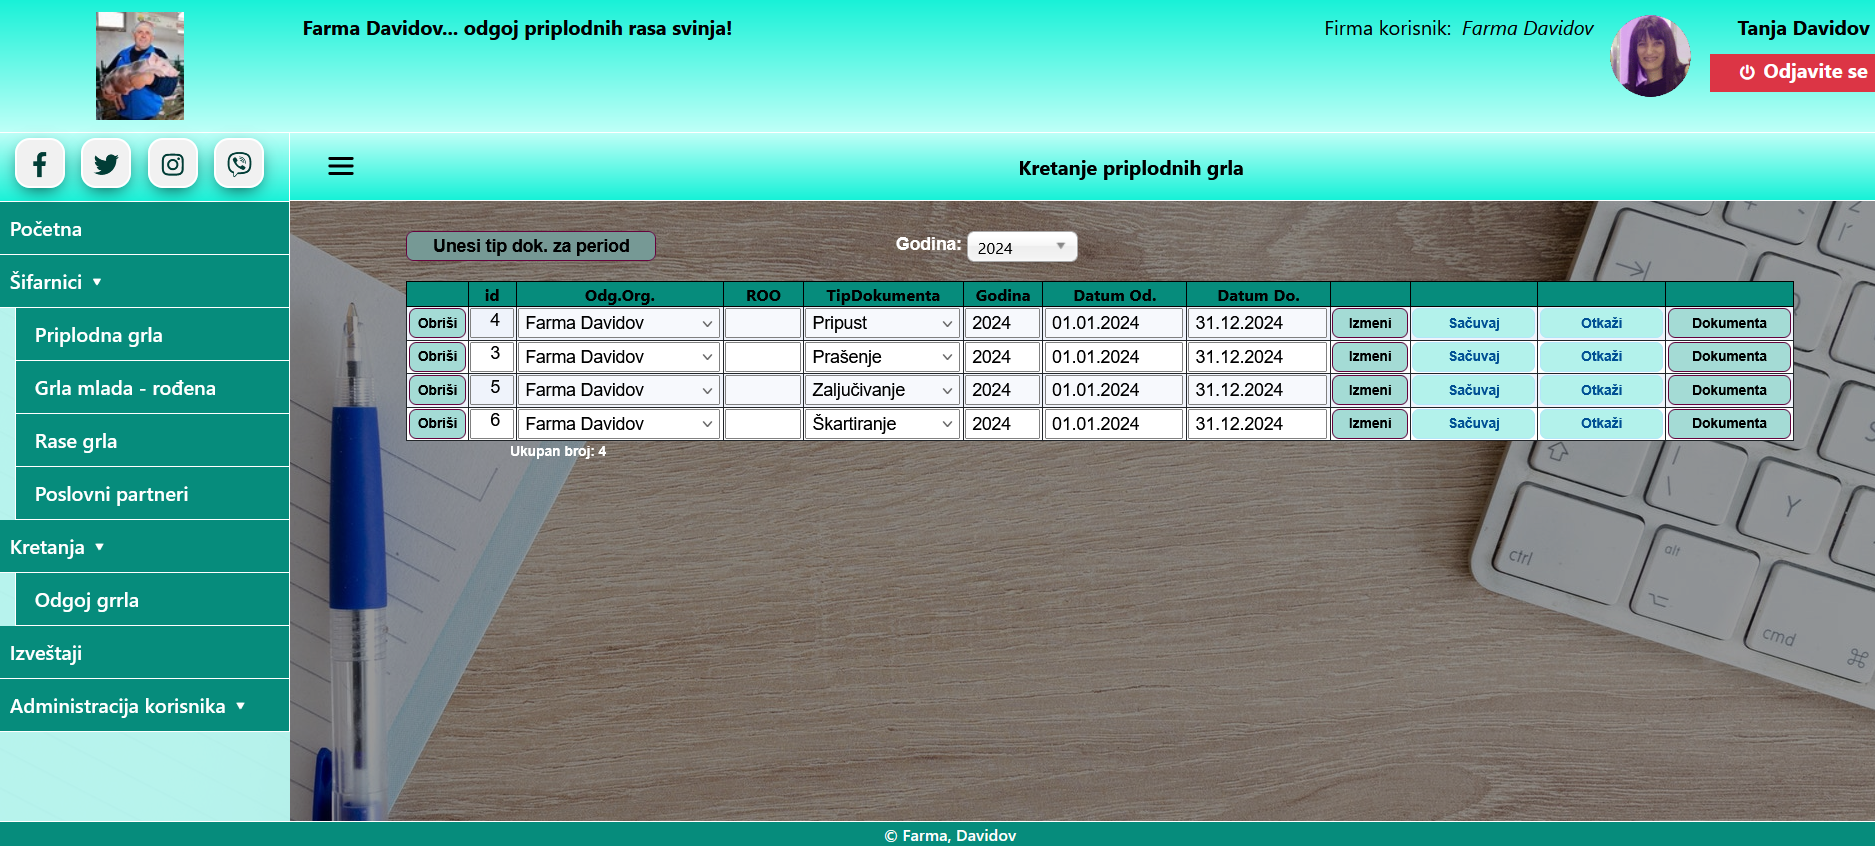Open the Viber contact icon
Image resolution: width=1875 pixels, height=846 pixels.
coord(239,164)
